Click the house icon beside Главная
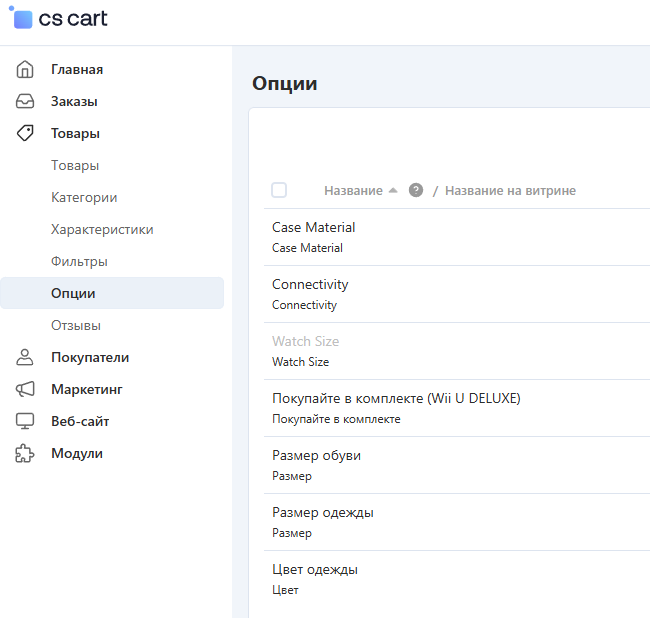Image resolution: width=650 pixels, height=618 pixels. 26,70
